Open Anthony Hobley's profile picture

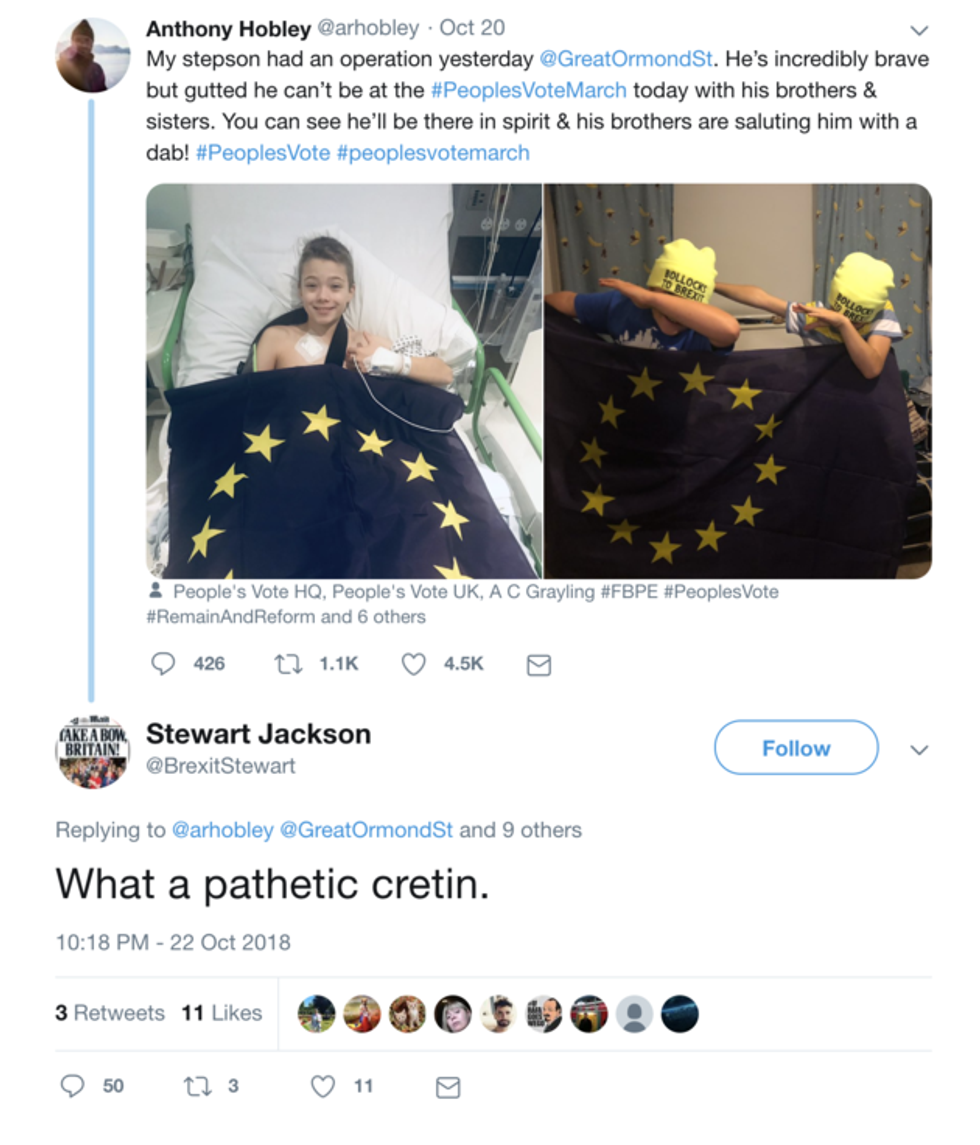click(93, 55)
